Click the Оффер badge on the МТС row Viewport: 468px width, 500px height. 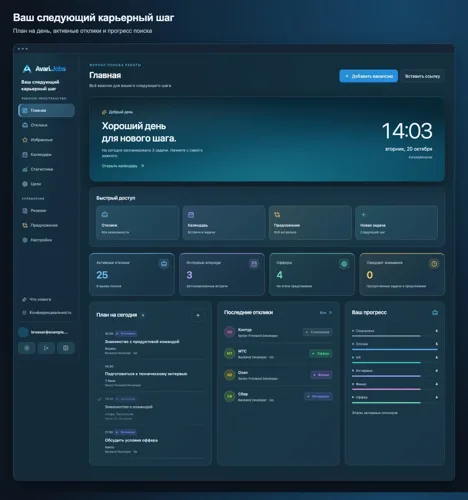coord(321,353)
